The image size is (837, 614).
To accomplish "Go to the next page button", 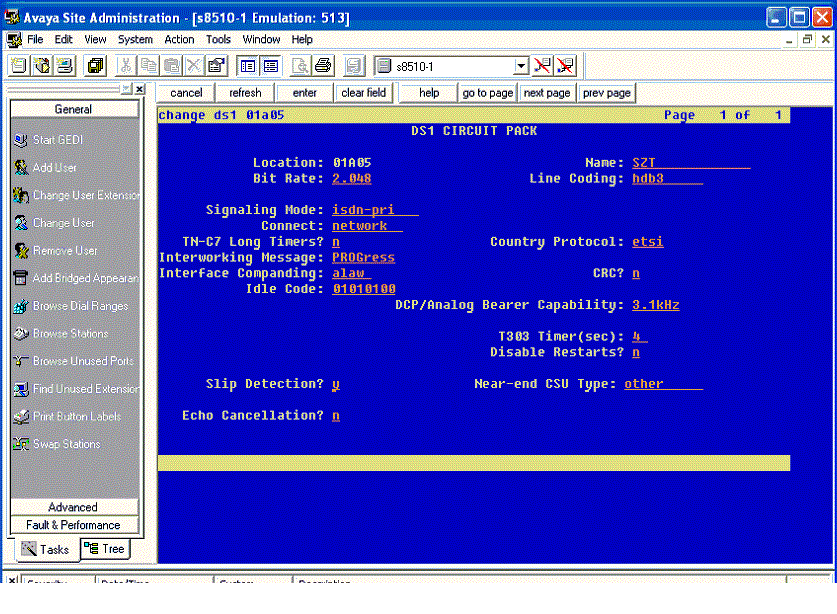I will pos(547,93).
